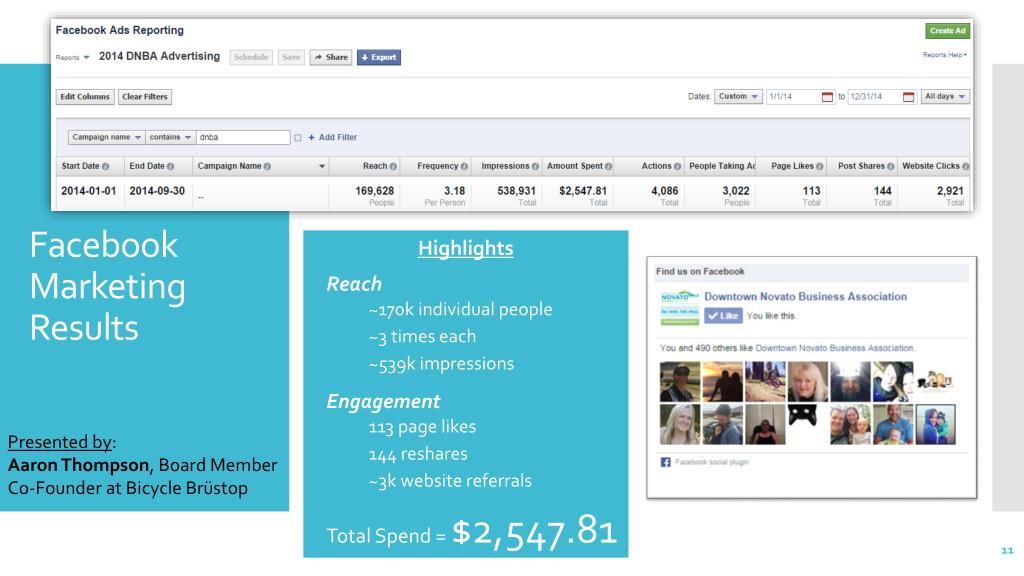This screenshot has width=1024, height=576.
Task: Open the All days dropdown
Action: [944, 97]
